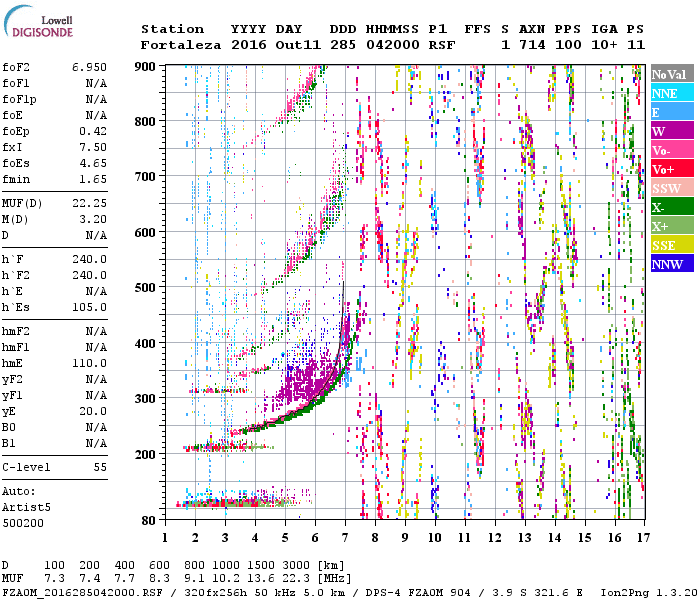The width and height of the screenshot is (700, 600).
Task: Pick the X+ light green legend swatch
Action: 668,226
